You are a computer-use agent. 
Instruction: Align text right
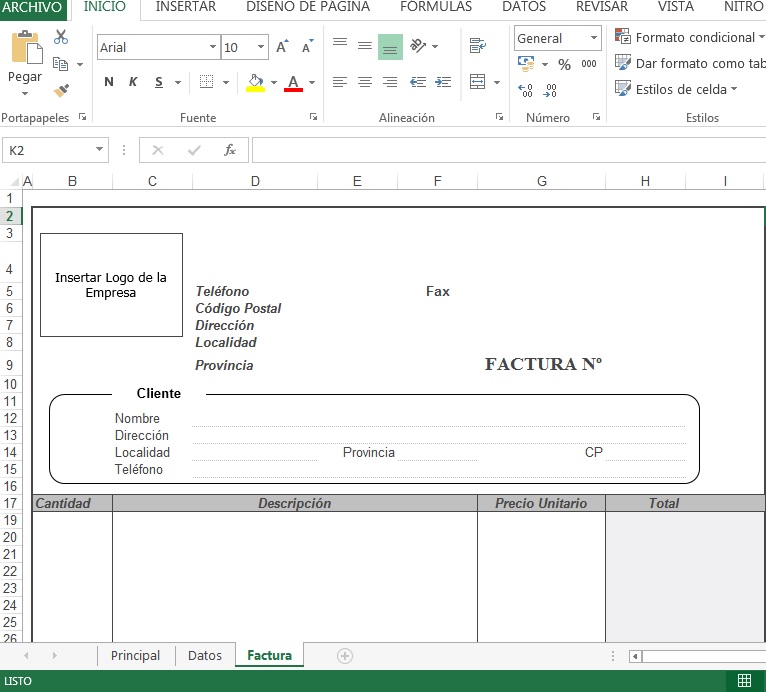pos(389,82)
